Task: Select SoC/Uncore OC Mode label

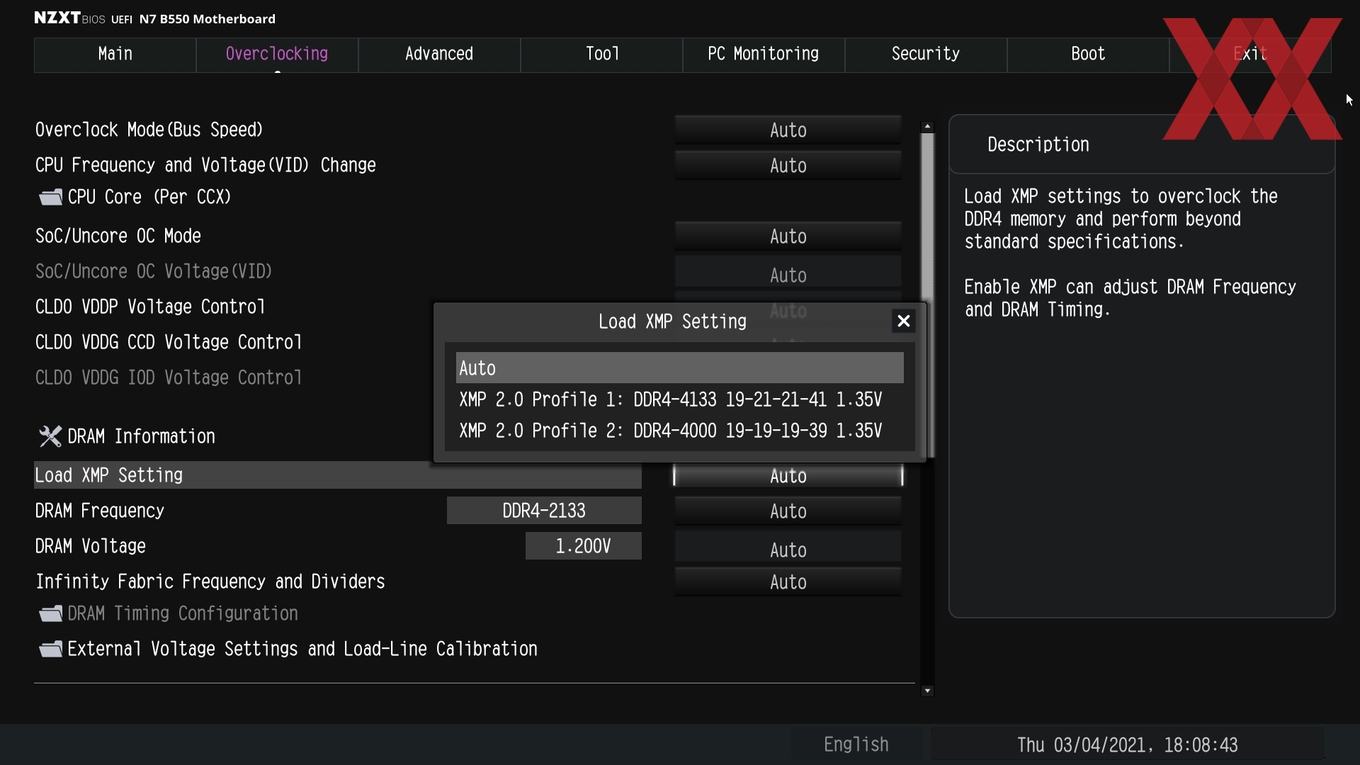Action: tap(118, 236)
